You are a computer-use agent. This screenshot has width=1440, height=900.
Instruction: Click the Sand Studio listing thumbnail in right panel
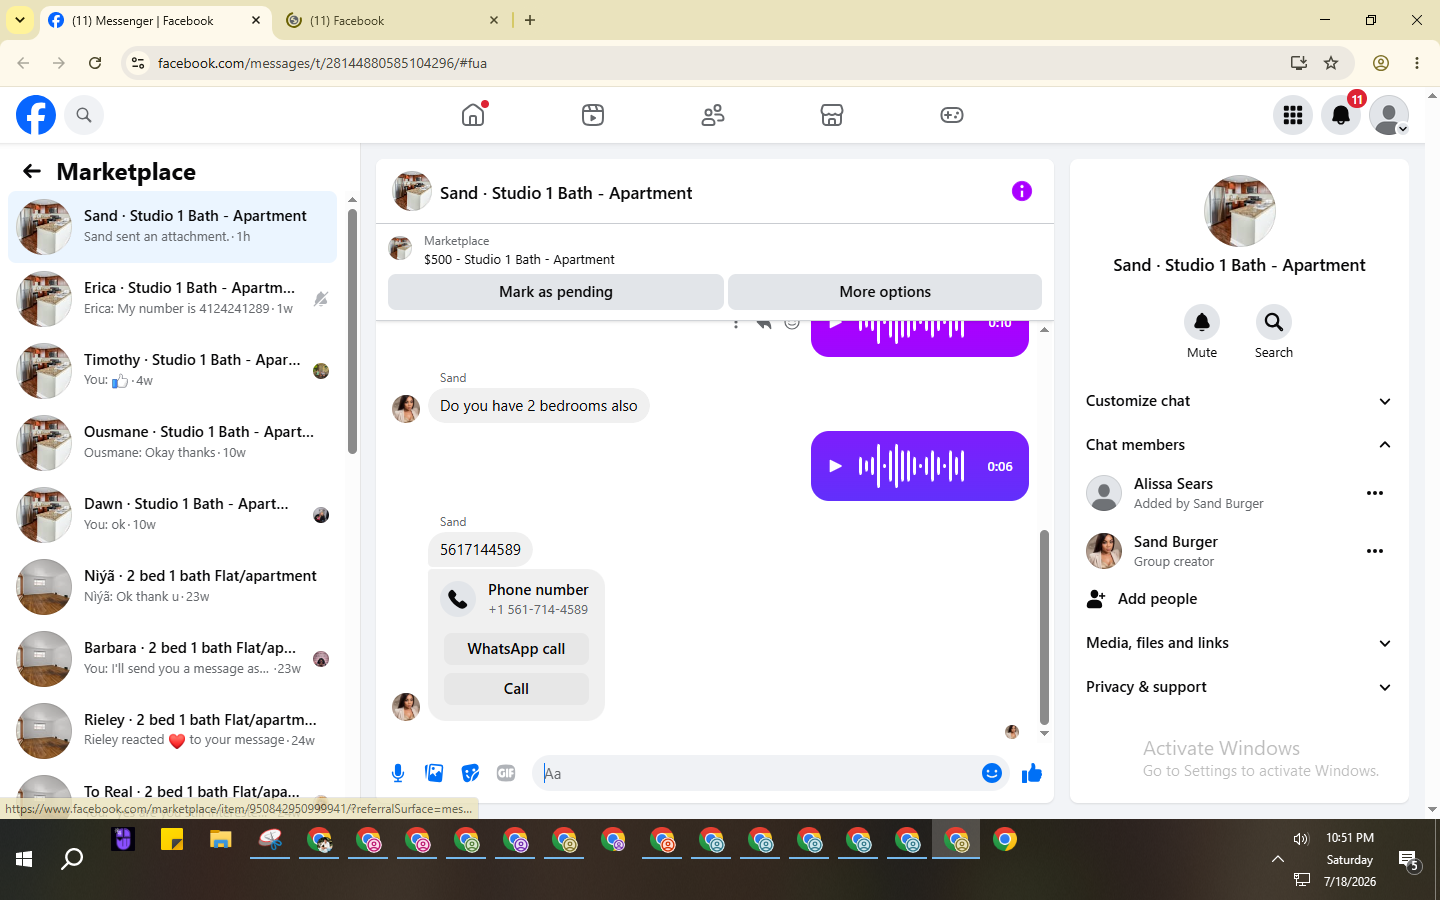pos(1239,211)
